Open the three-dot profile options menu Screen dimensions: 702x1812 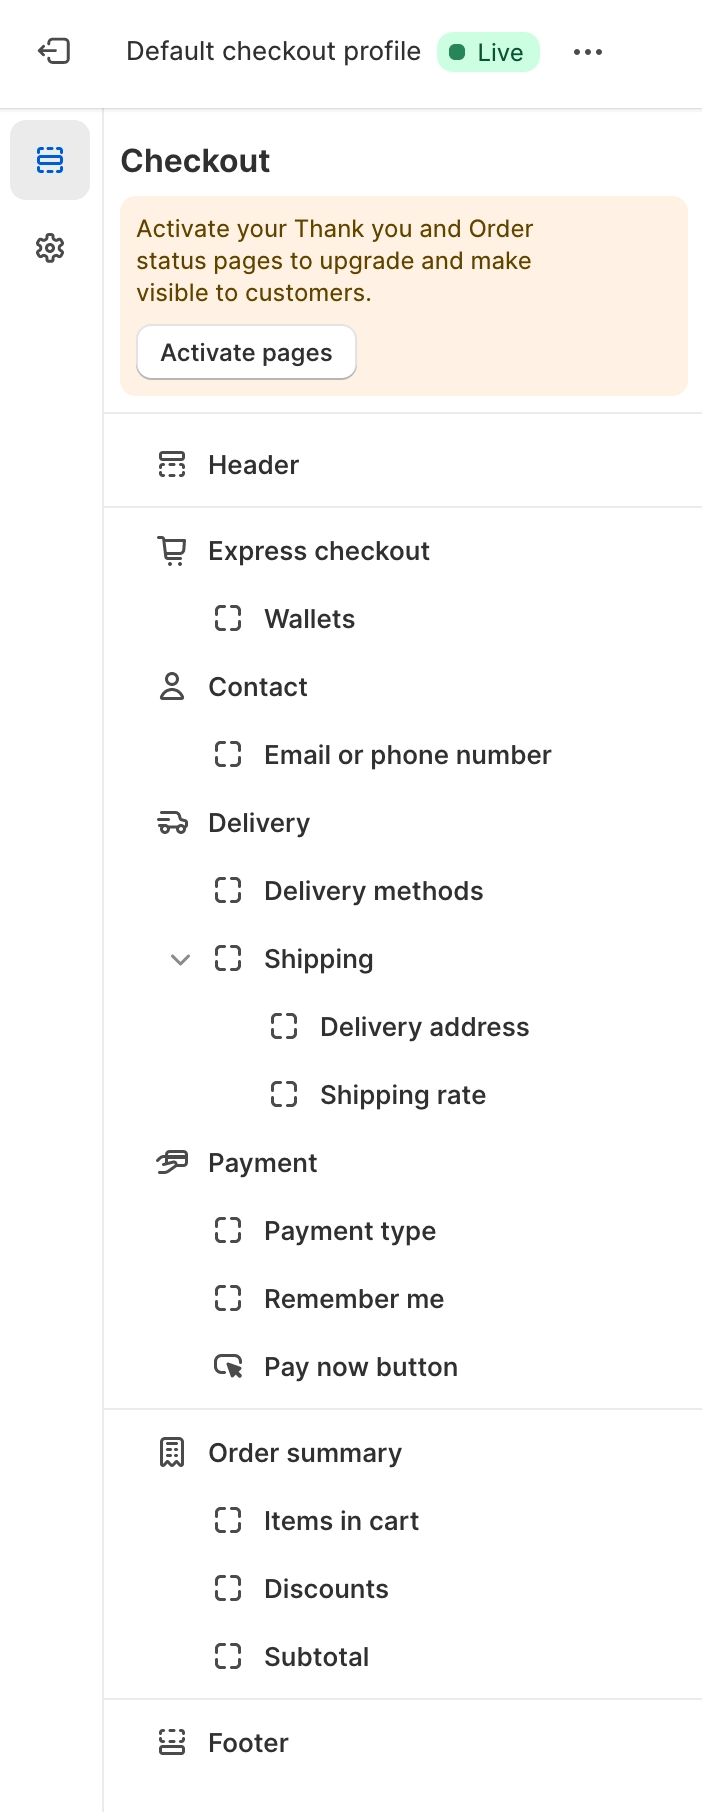(587, 51)
